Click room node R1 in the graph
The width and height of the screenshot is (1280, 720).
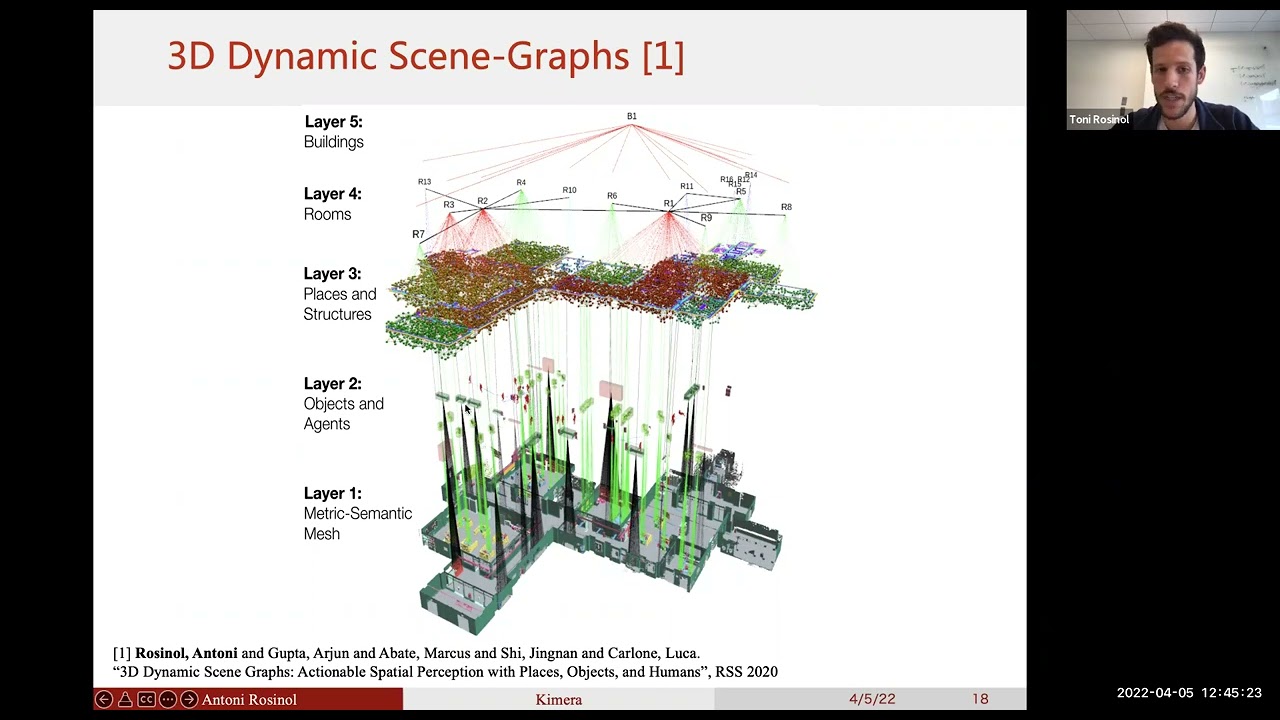(669, 204)
